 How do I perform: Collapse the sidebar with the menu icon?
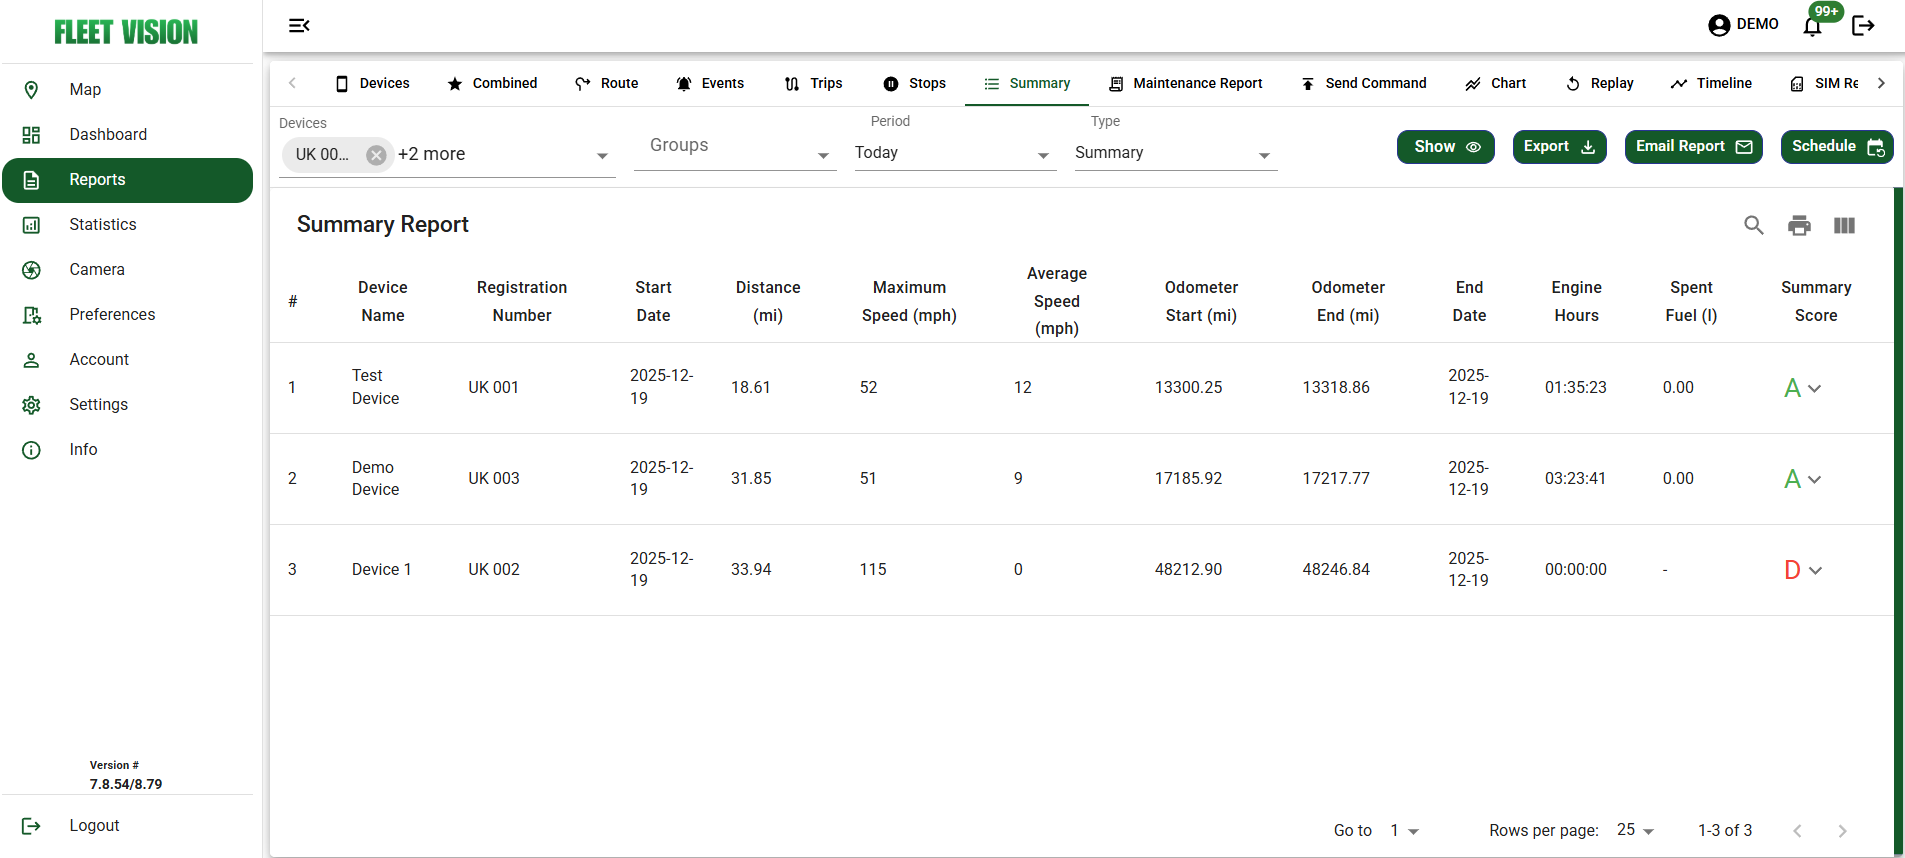coord(299,25)
